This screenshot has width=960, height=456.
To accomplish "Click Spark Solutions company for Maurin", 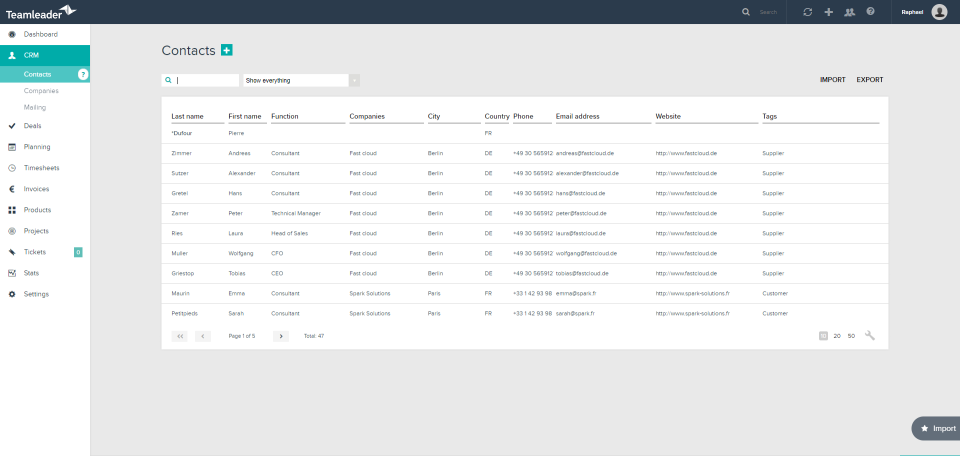I will [x=370, y=294].
